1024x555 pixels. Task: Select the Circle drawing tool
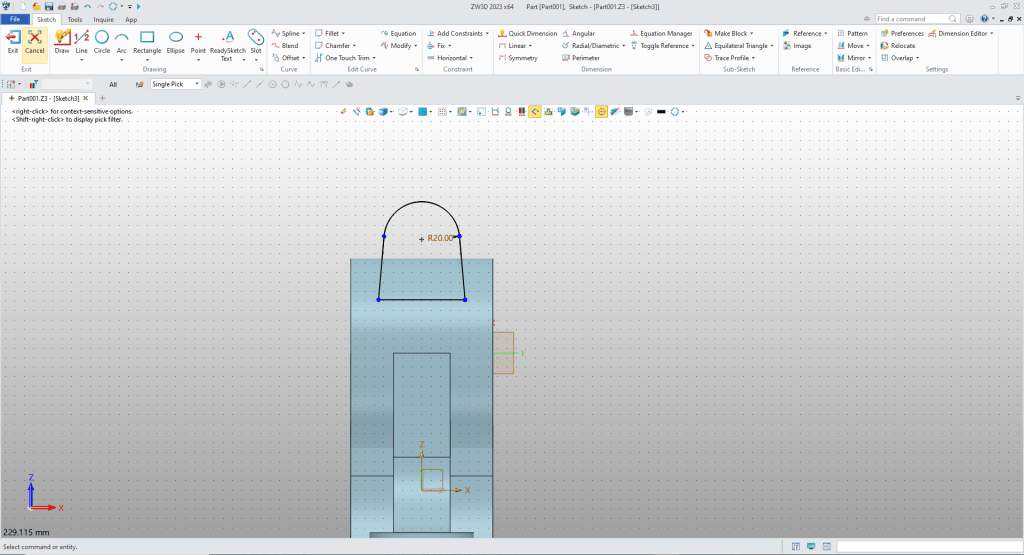point(102,41)
